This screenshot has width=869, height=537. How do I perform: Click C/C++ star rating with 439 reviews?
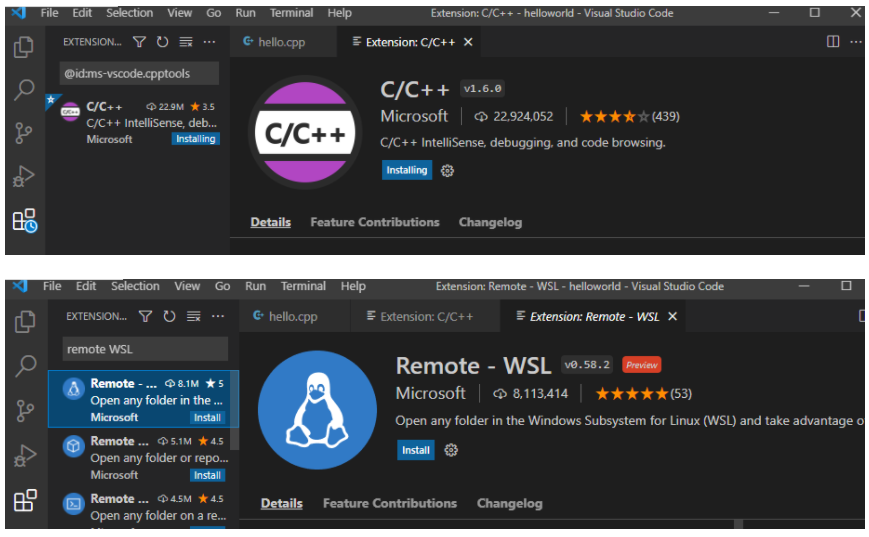(630, 116)
